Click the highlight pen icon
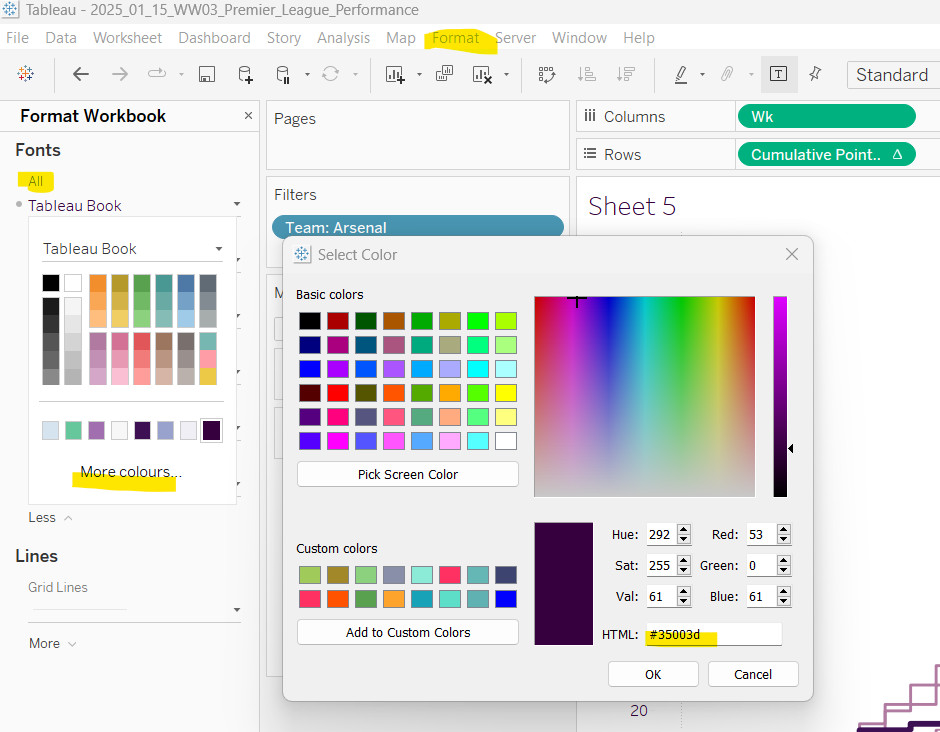Viewport: 940px width, 732px height. [x=681, y=74]
